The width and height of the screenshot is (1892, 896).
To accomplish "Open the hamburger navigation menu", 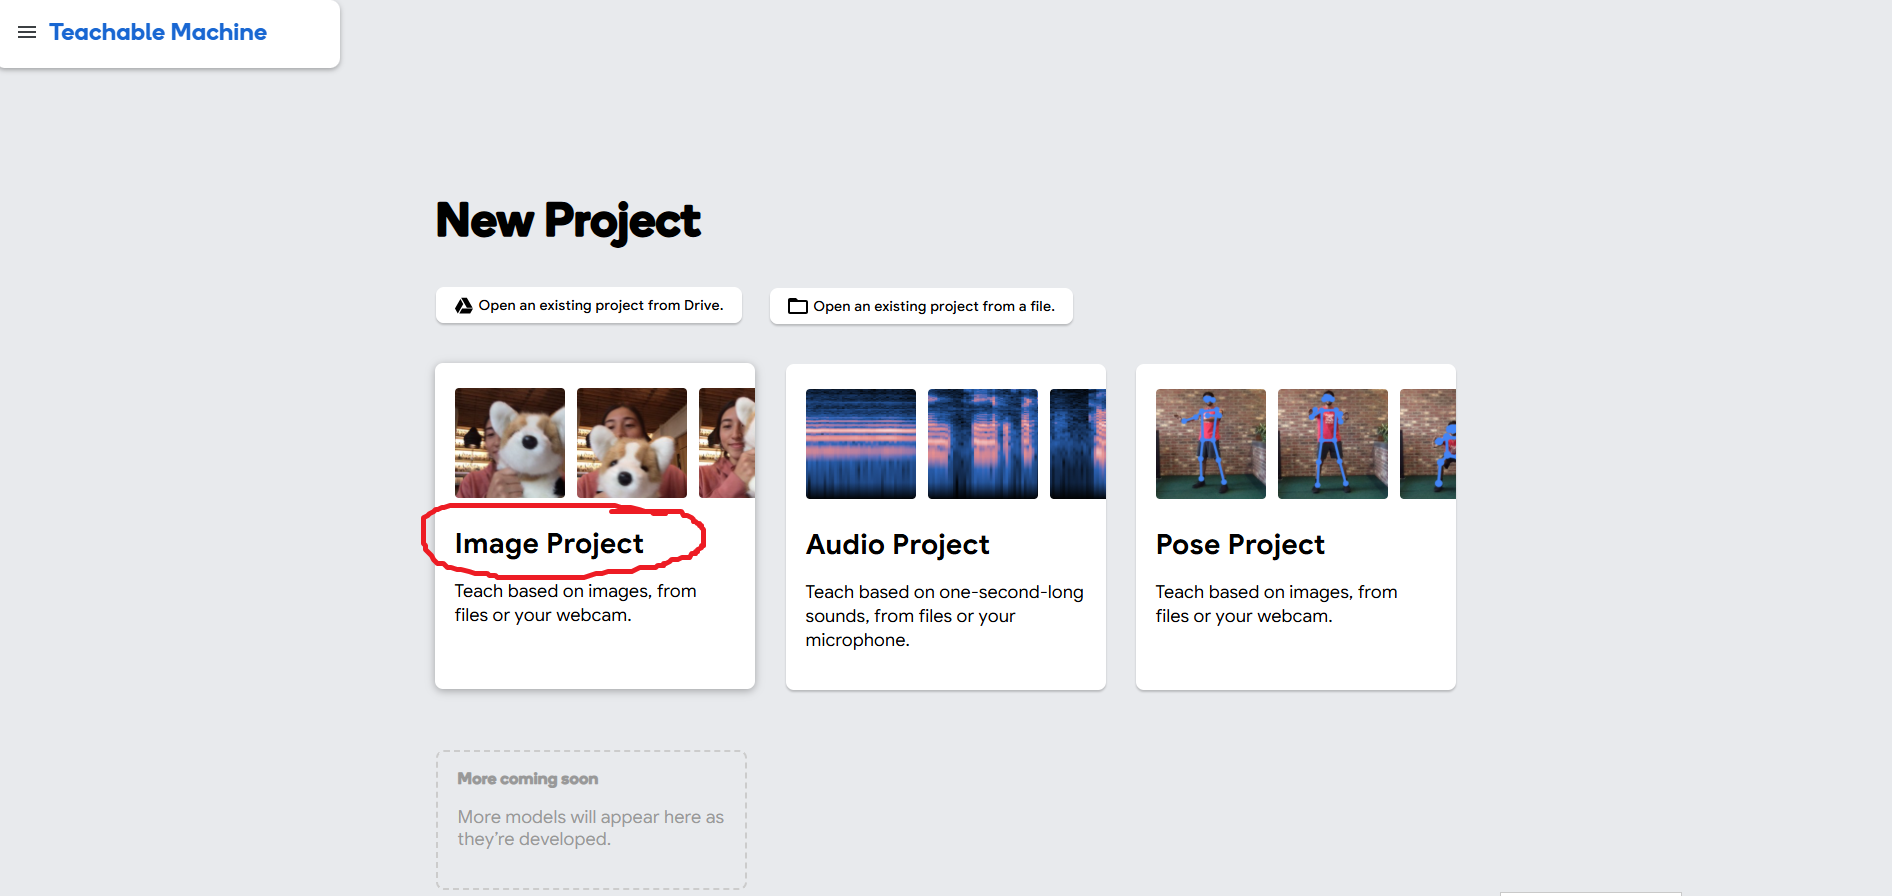I will (x=27, y=32).
